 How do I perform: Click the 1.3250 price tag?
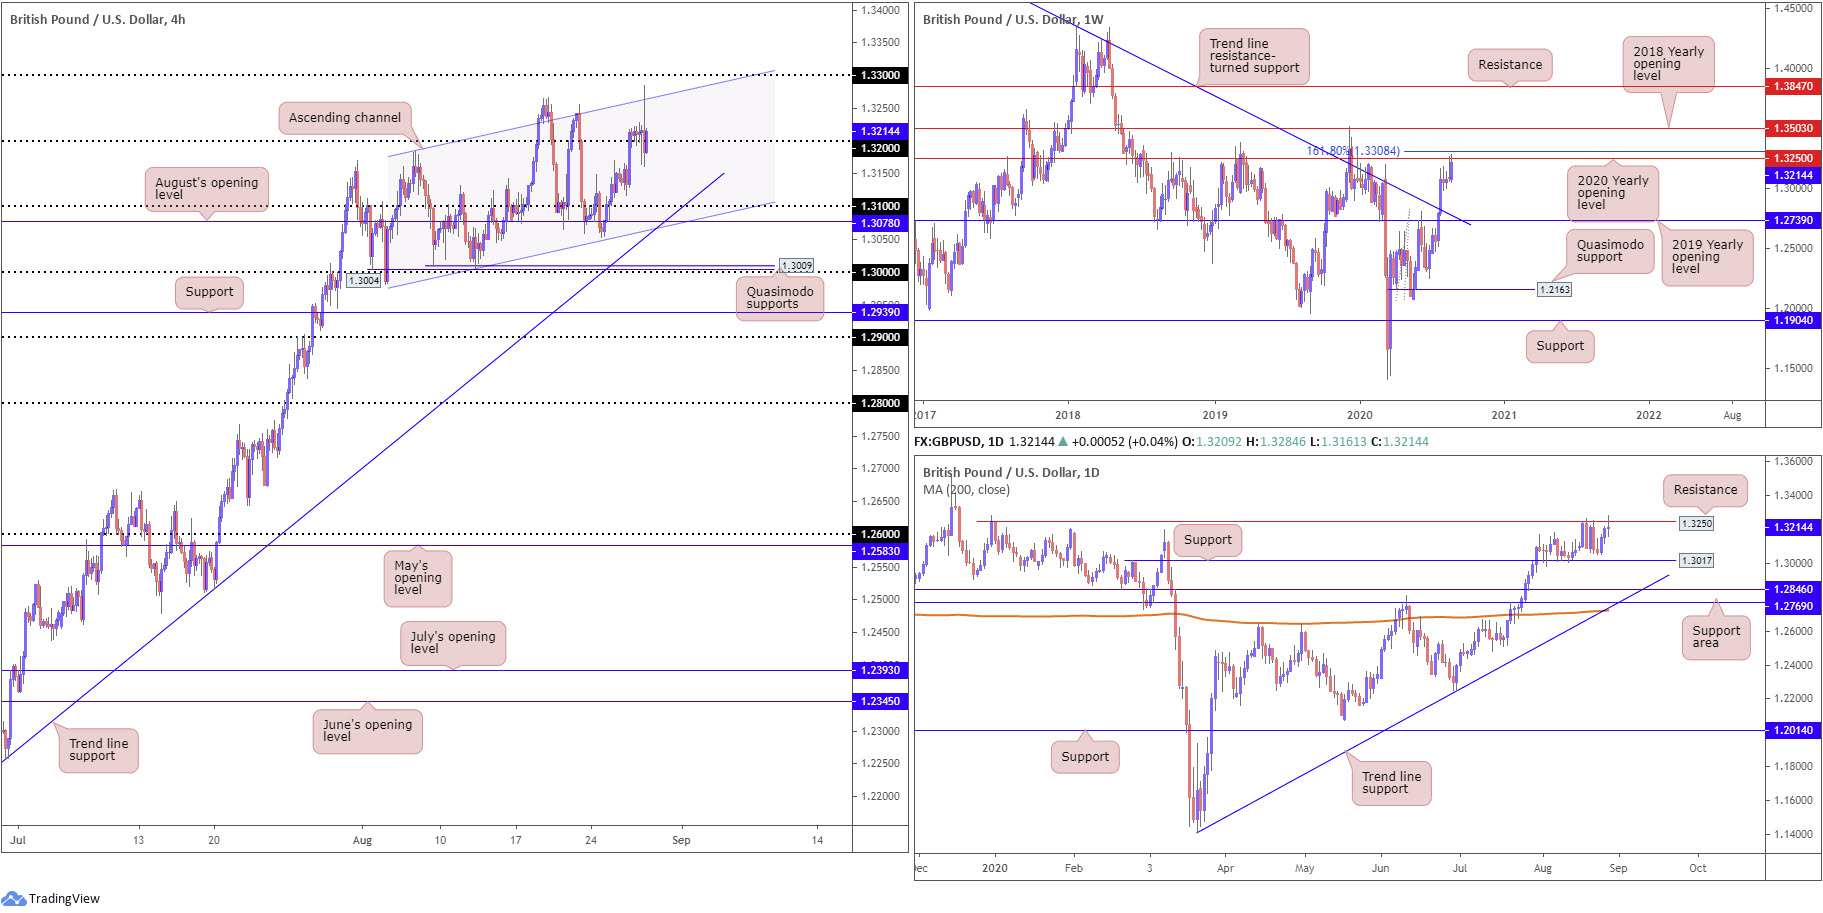tap(1696, 523)
